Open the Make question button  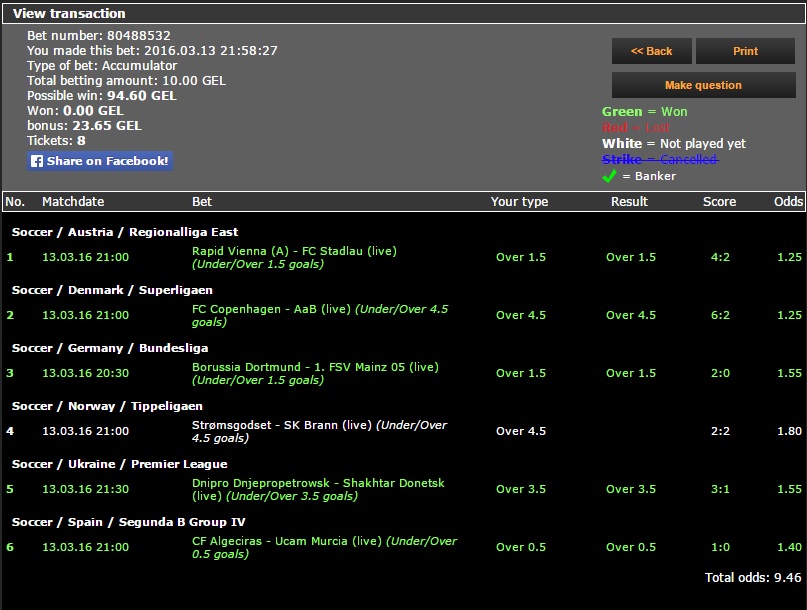(x=704, y=85)
